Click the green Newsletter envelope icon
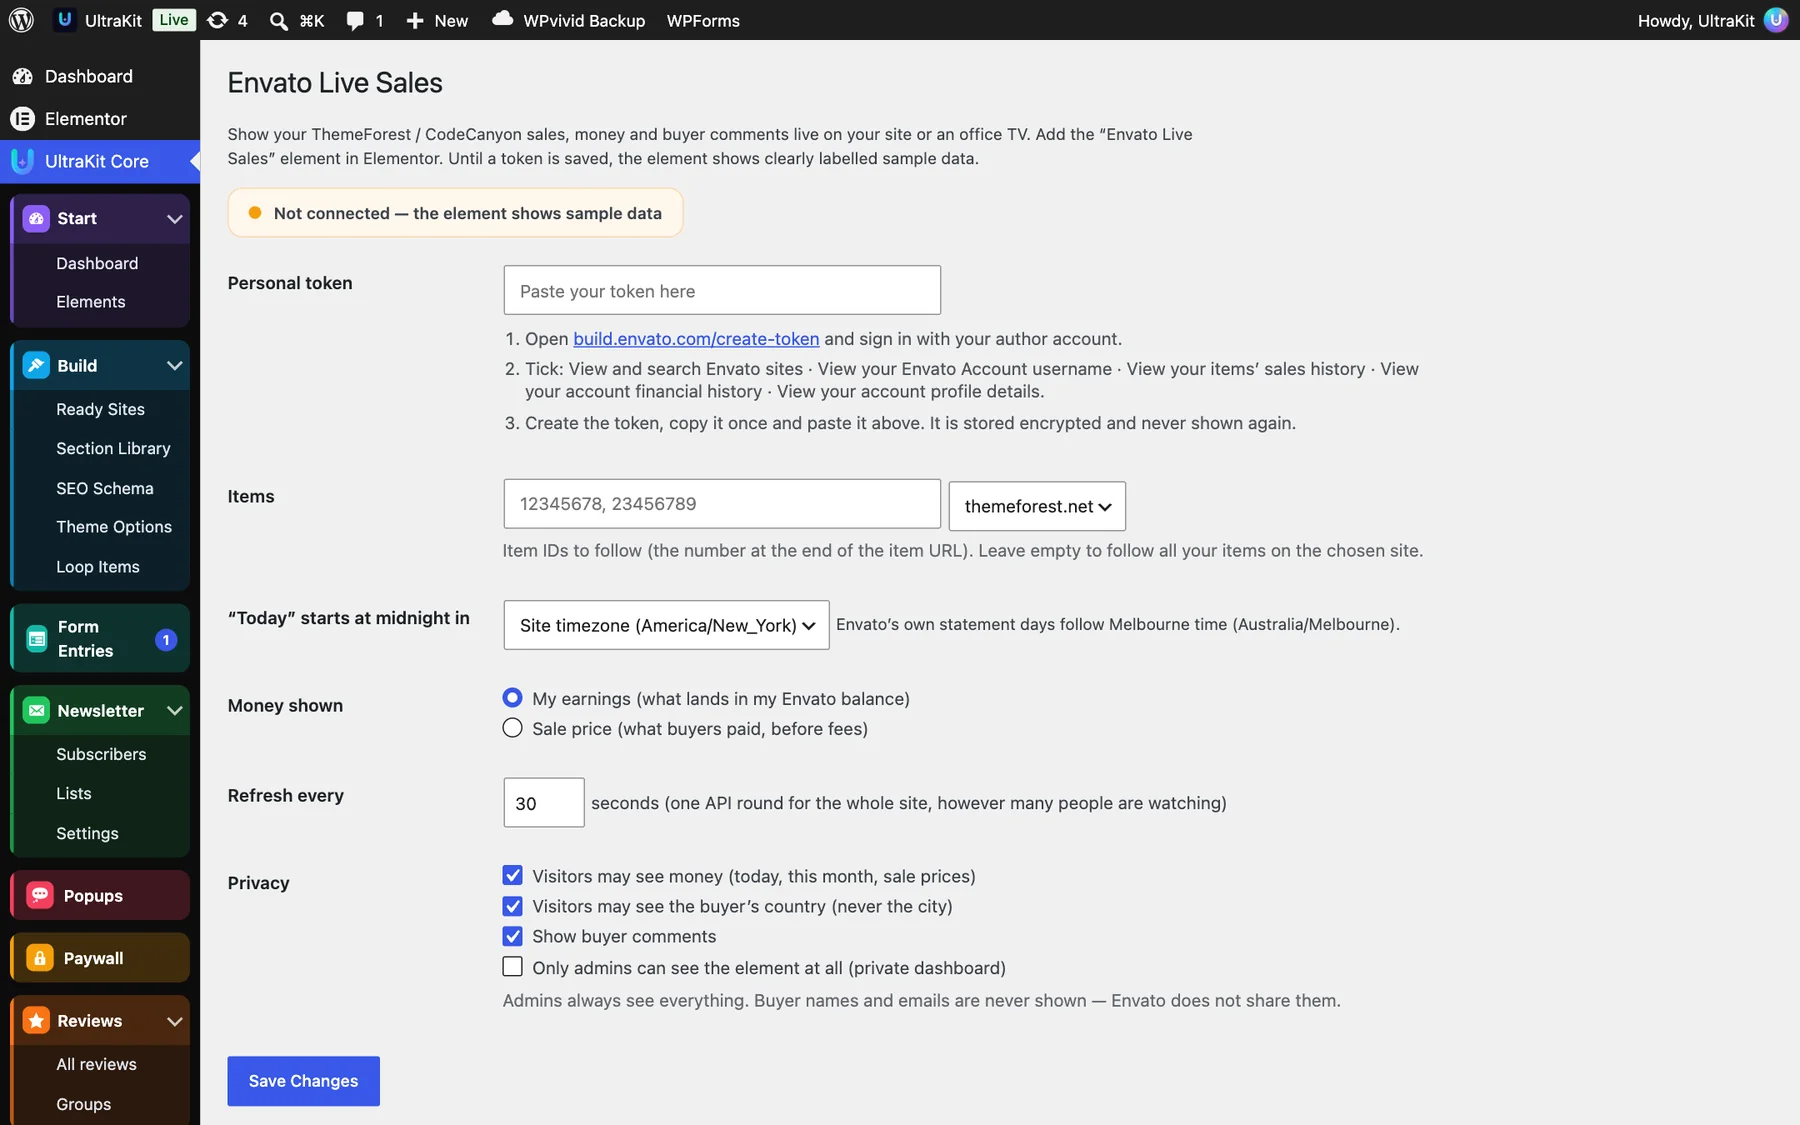 36,711
